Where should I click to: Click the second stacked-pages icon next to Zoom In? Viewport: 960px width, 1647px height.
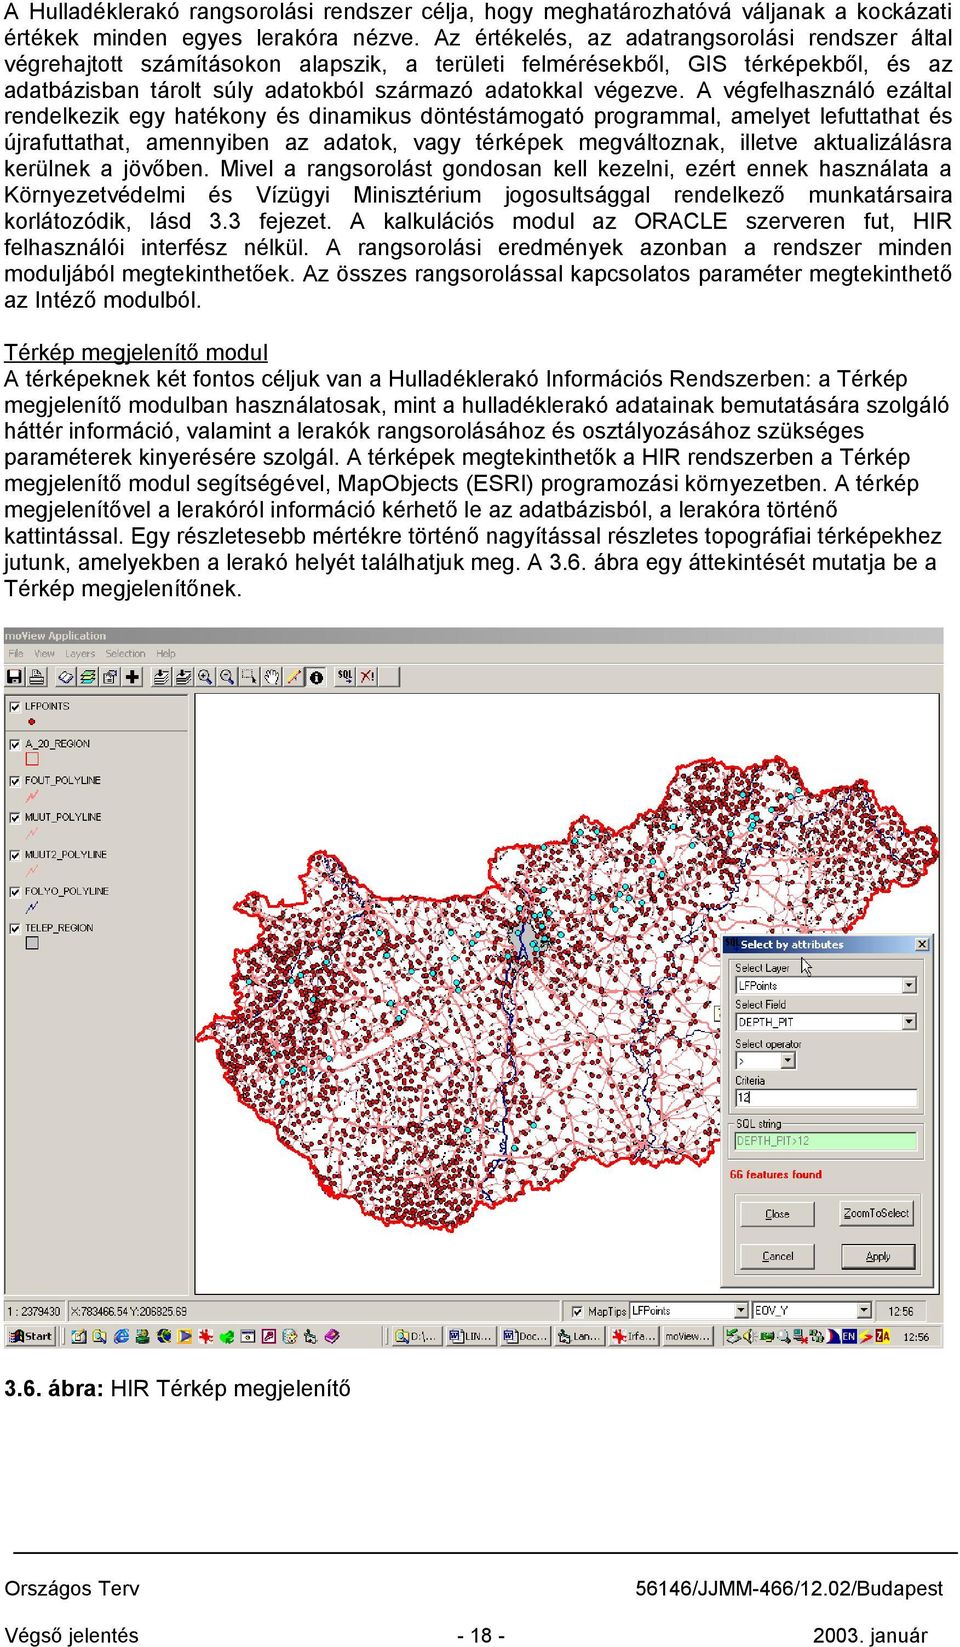coord(183,677)
